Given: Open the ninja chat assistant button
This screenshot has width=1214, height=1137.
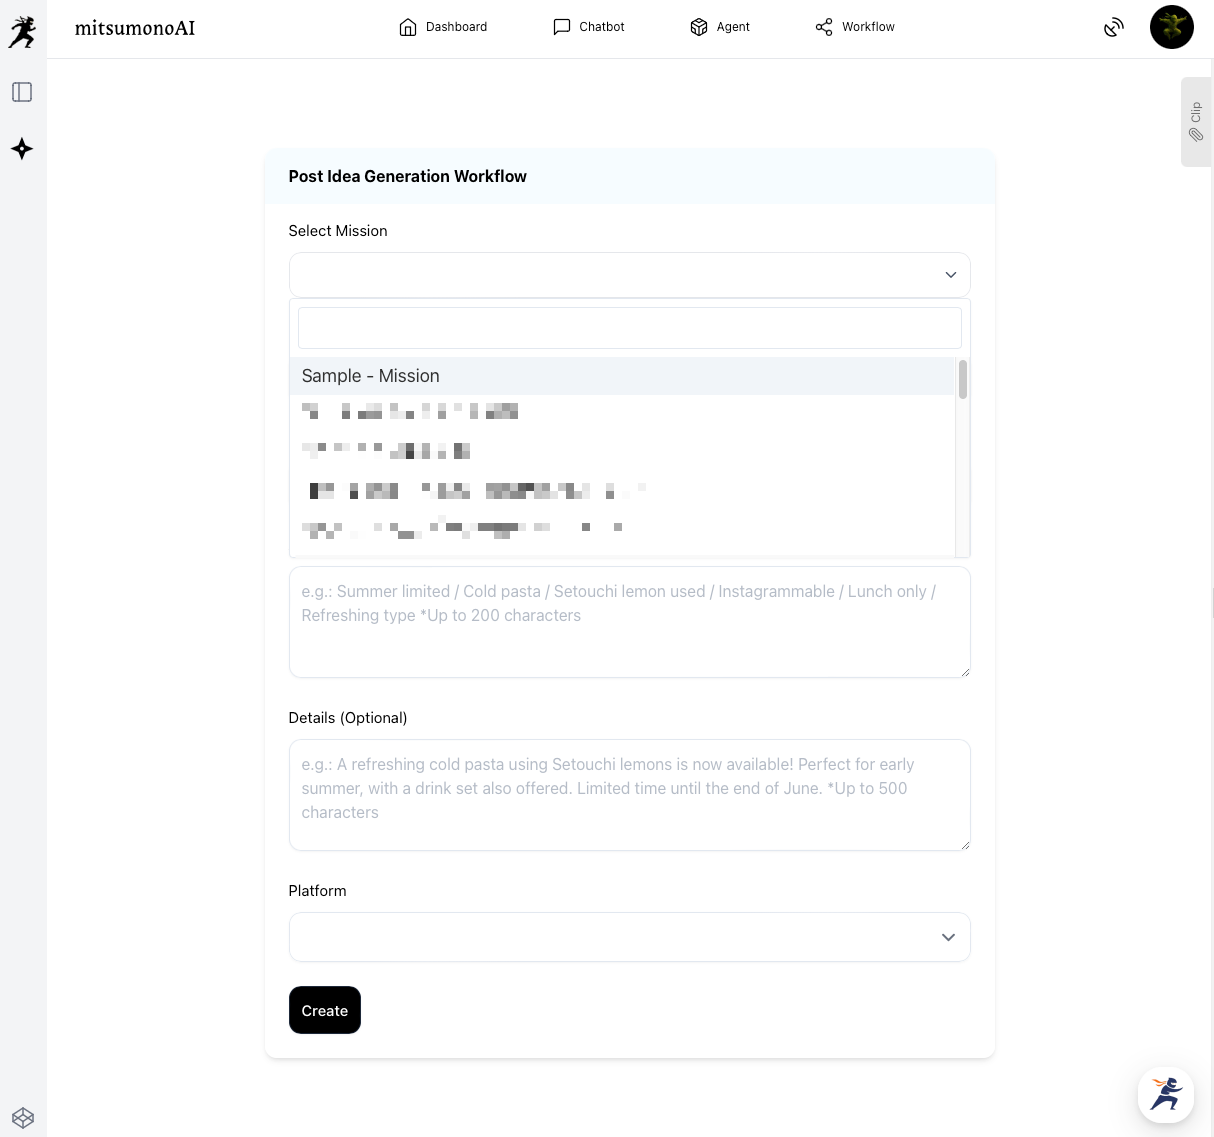Looking at the screenshot, I should [1165, 1094].
